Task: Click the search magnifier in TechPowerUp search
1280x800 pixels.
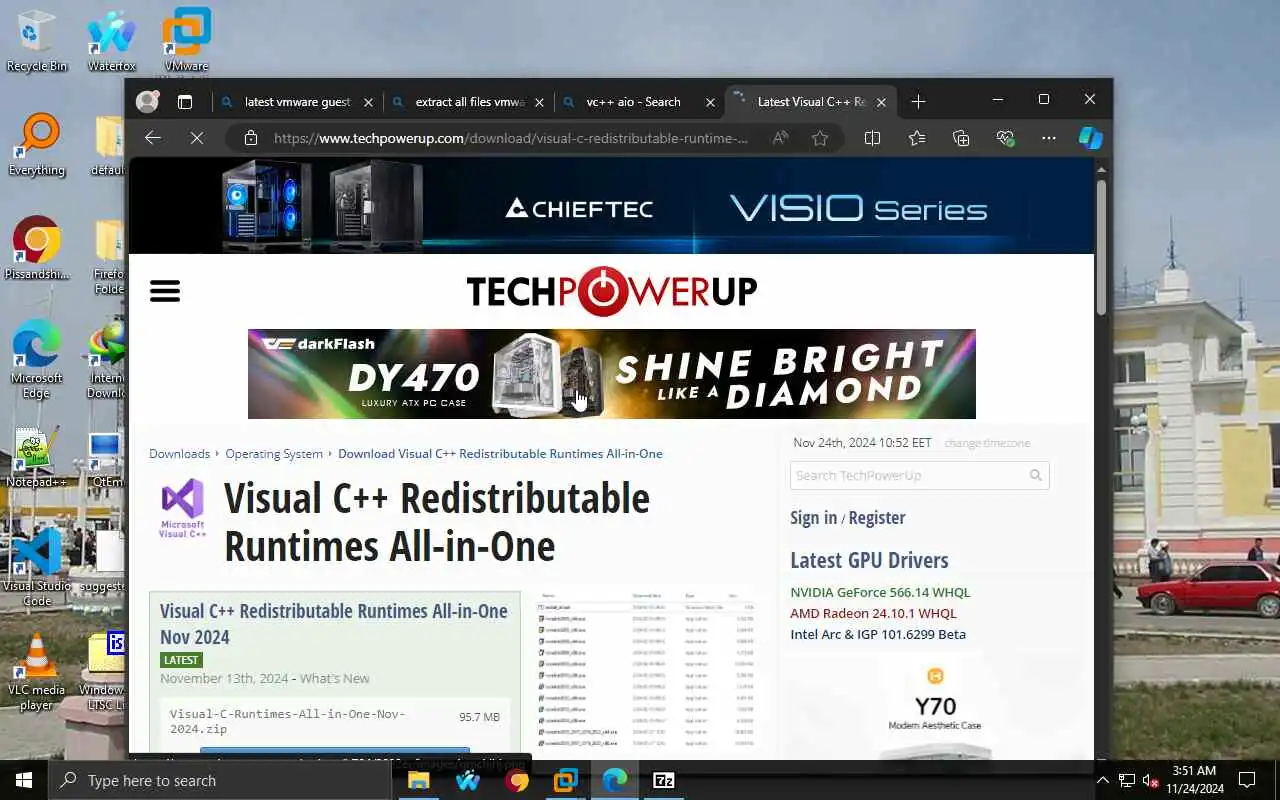Action: (x=1036, y=475)
